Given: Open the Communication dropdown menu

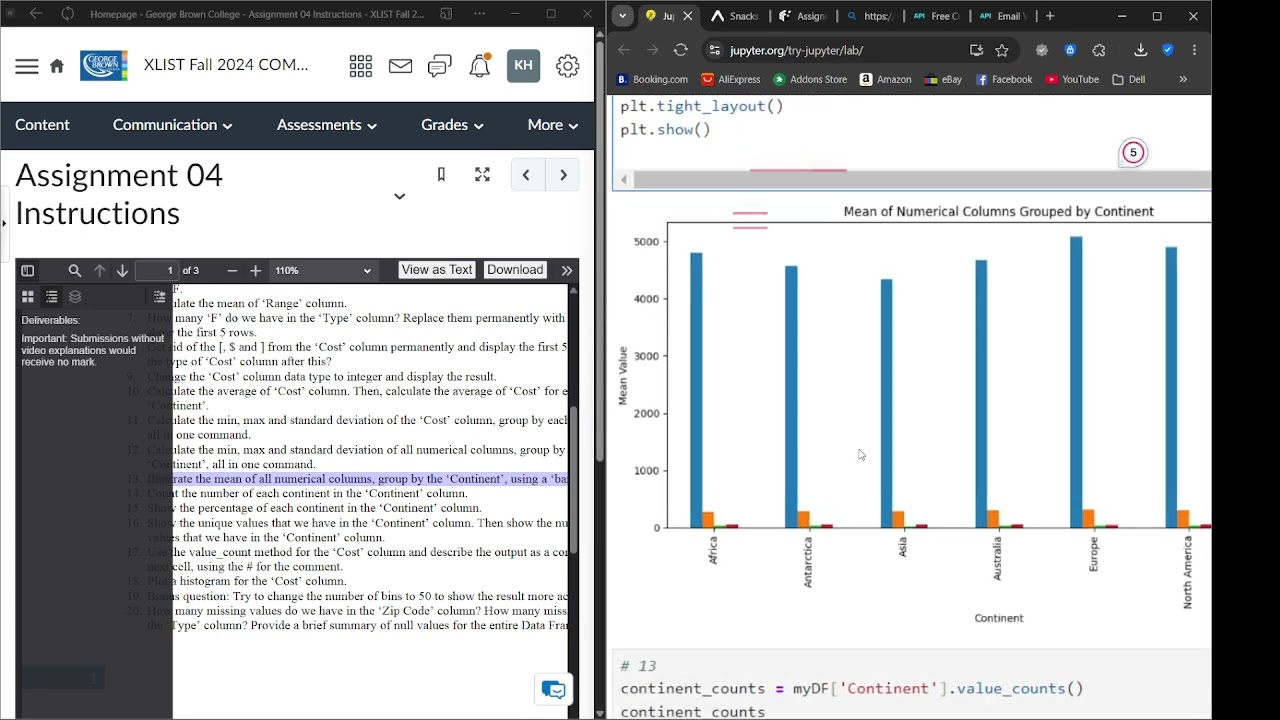Looking at the screenshot, I should pyautogui.click(x=173, y=125).
